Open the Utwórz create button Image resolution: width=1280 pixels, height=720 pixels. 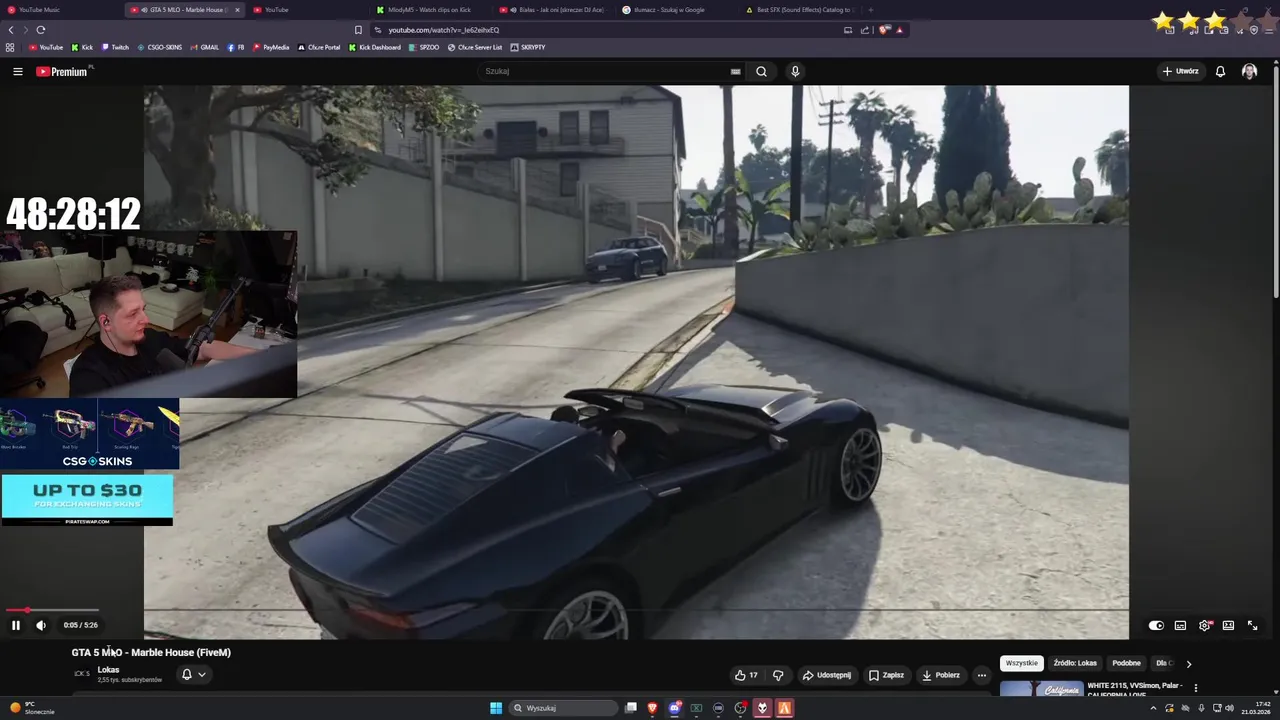pos(1180,71)
